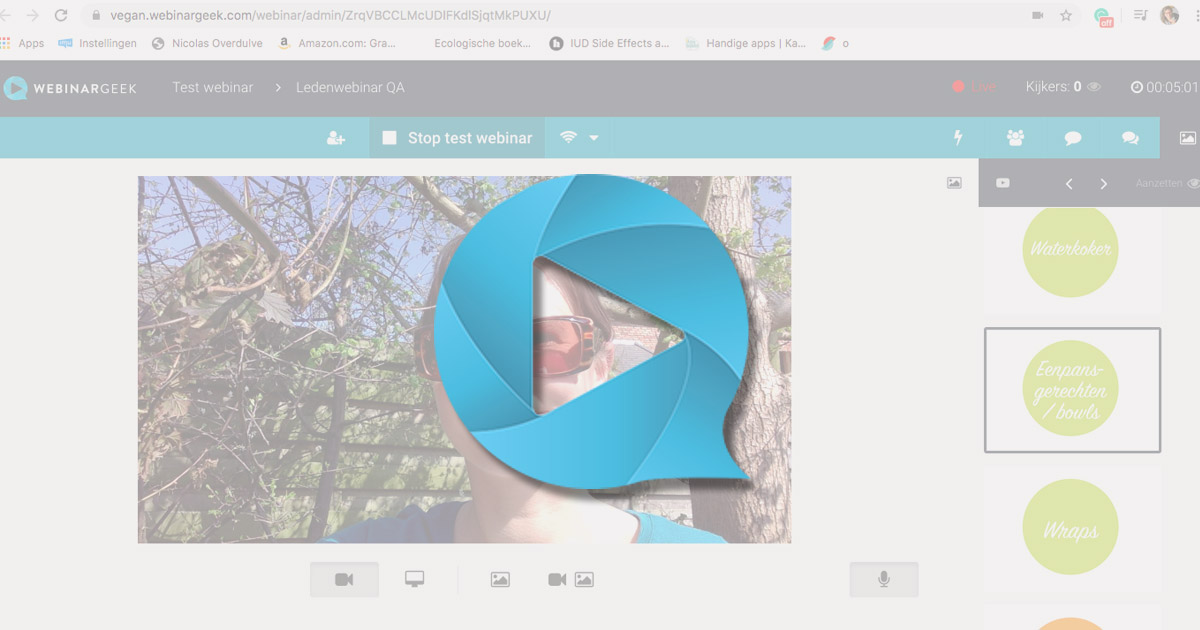
Task: Switch to presentation image source
Action: click(x=500, y=579)
